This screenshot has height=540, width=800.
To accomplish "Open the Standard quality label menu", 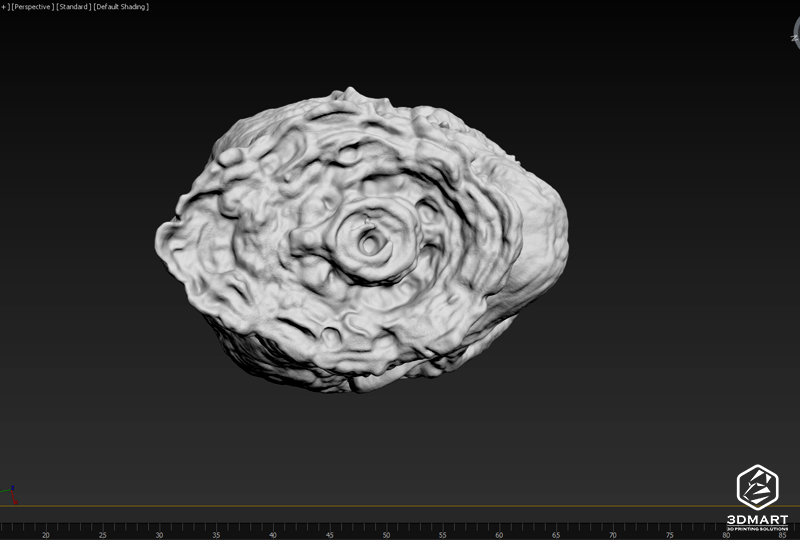I will (x=73, y=7).
